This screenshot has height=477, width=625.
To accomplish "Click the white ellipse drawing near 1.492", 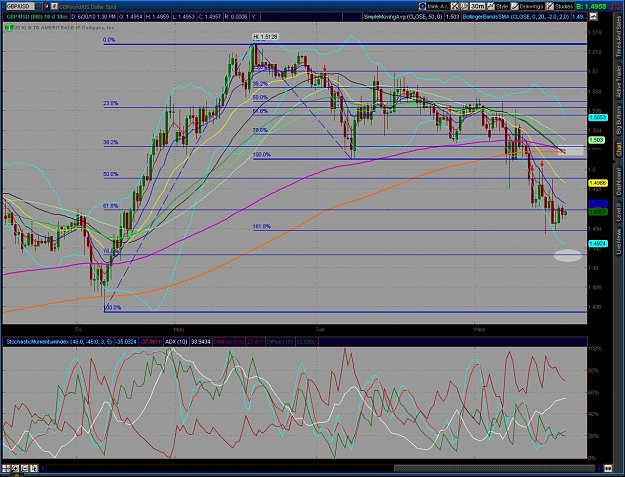I will pos(568,255).
